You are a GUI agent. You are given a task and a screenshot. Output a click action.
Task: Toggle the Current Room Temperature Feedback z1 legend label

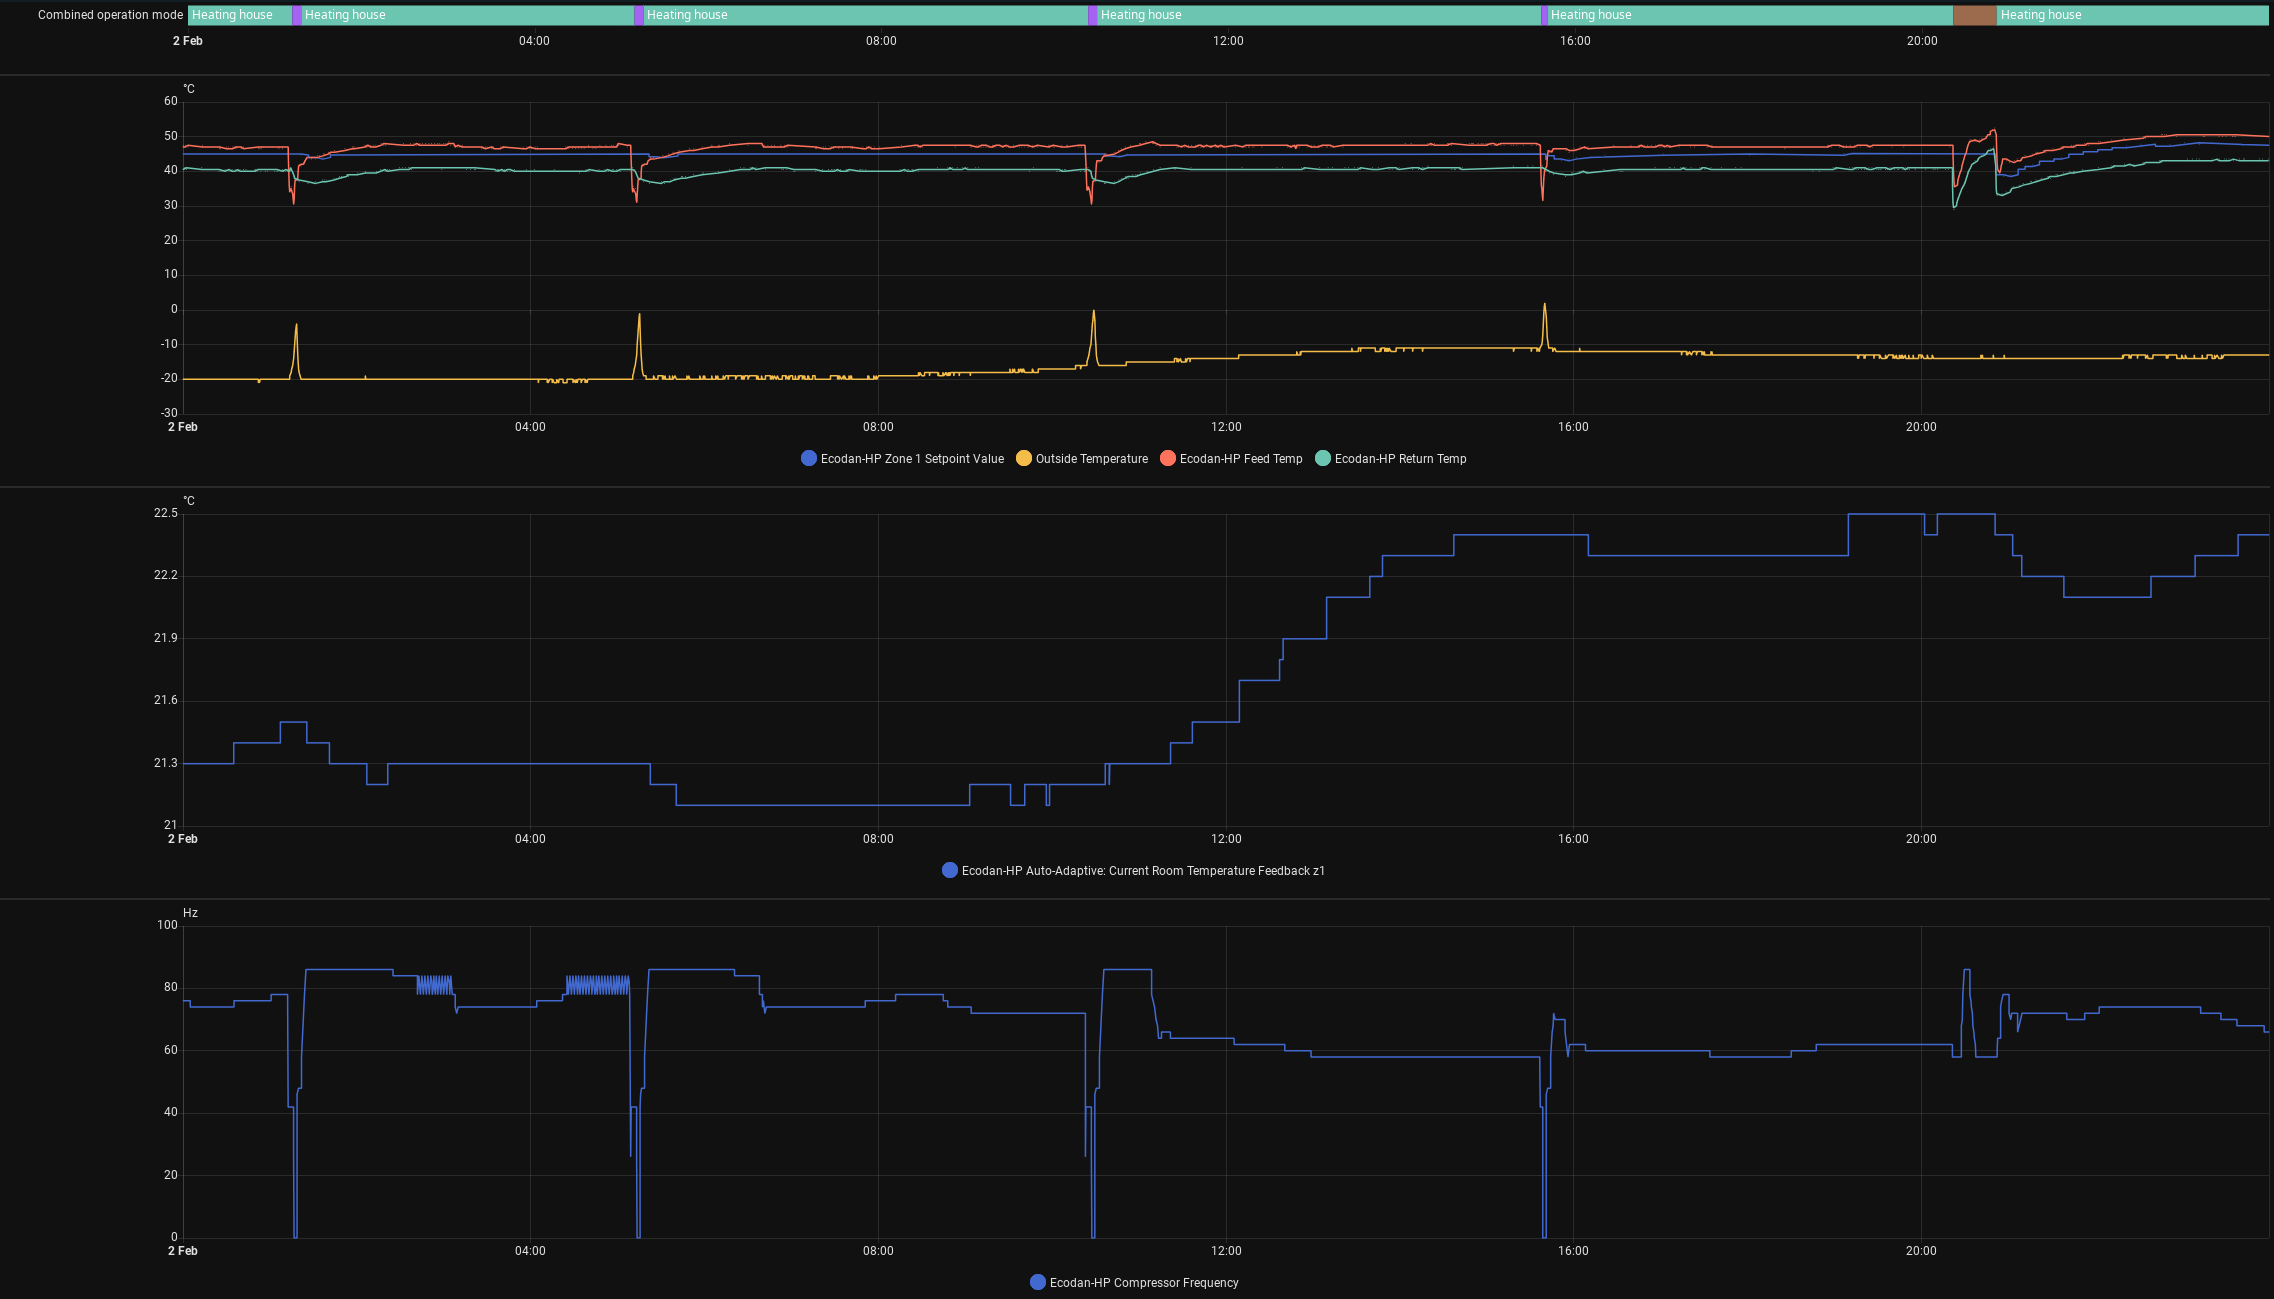(1142, 871)
